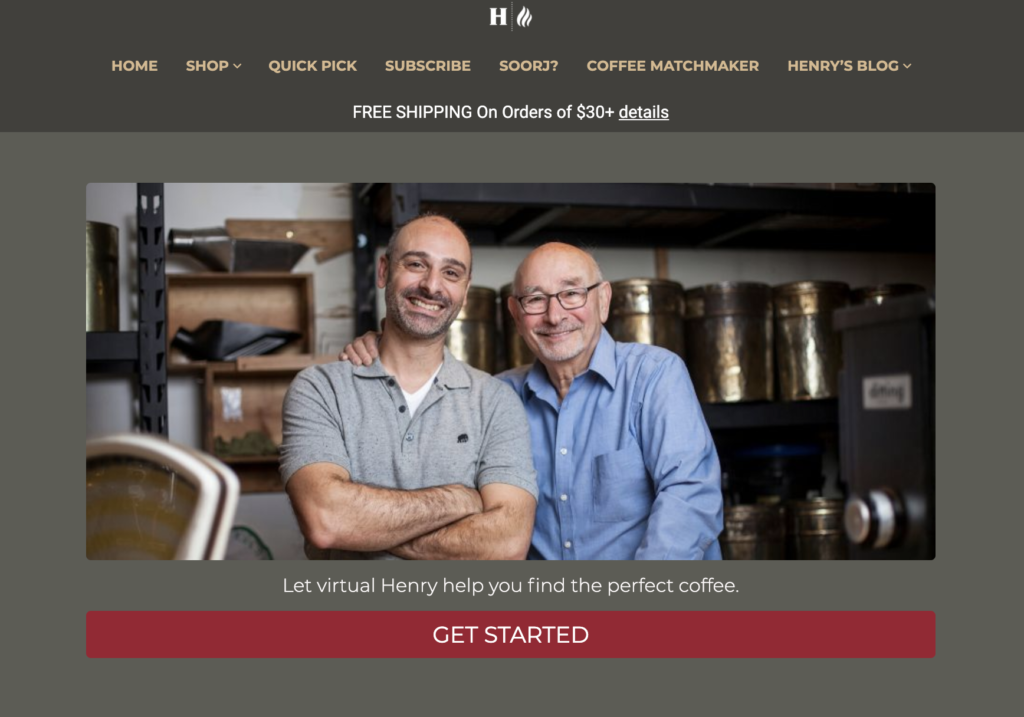
Task: Click the H letter in header logo
Action: tap(498, 16)
